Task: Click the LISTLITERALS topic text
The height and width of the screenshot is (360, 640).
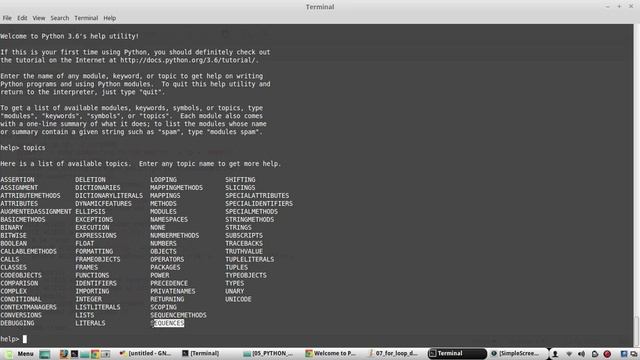Action: pyautogui.click(x=98, y=307)
